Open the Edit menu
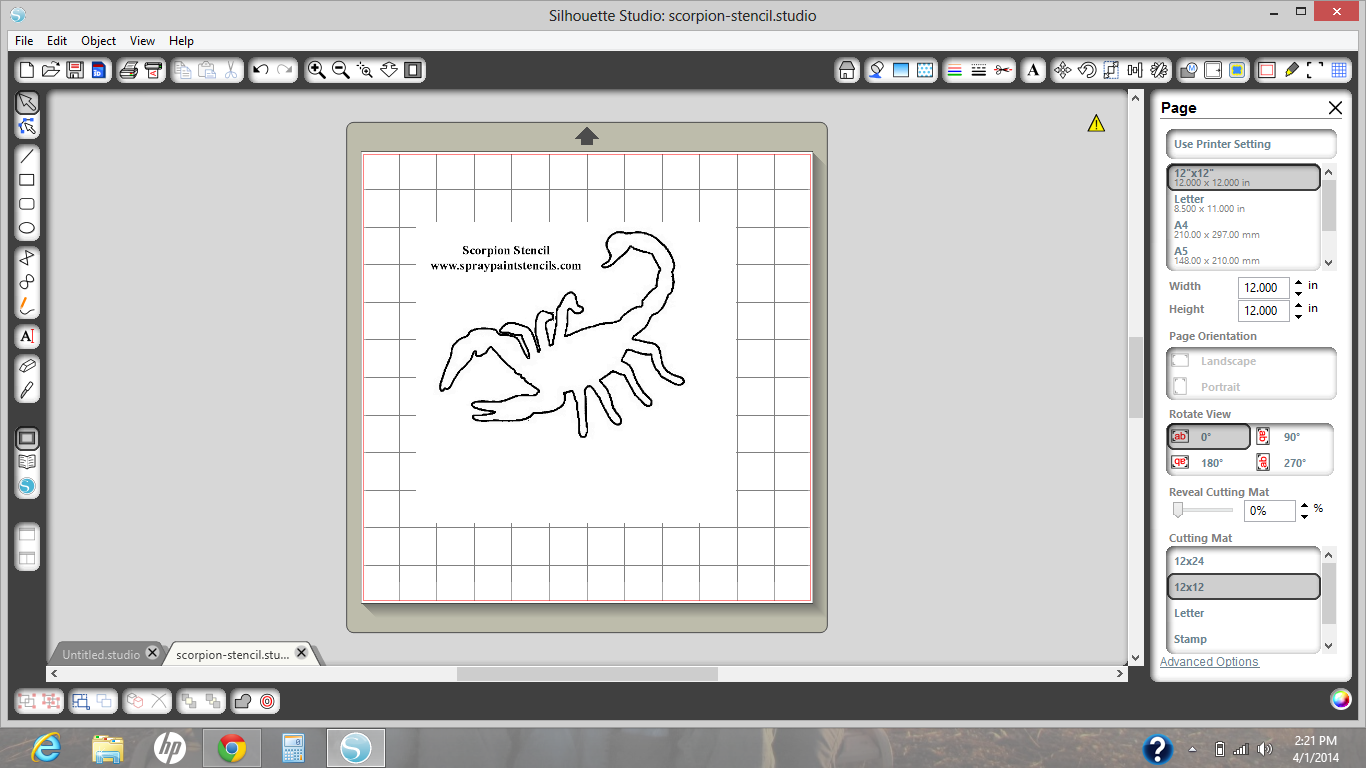The image size is (1366, 768). click(57, 41)
